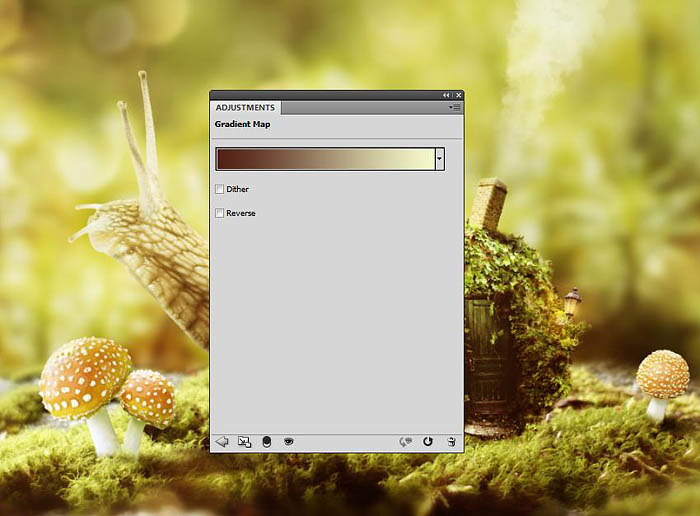Enable the Dither checkbox

[219, 189]
